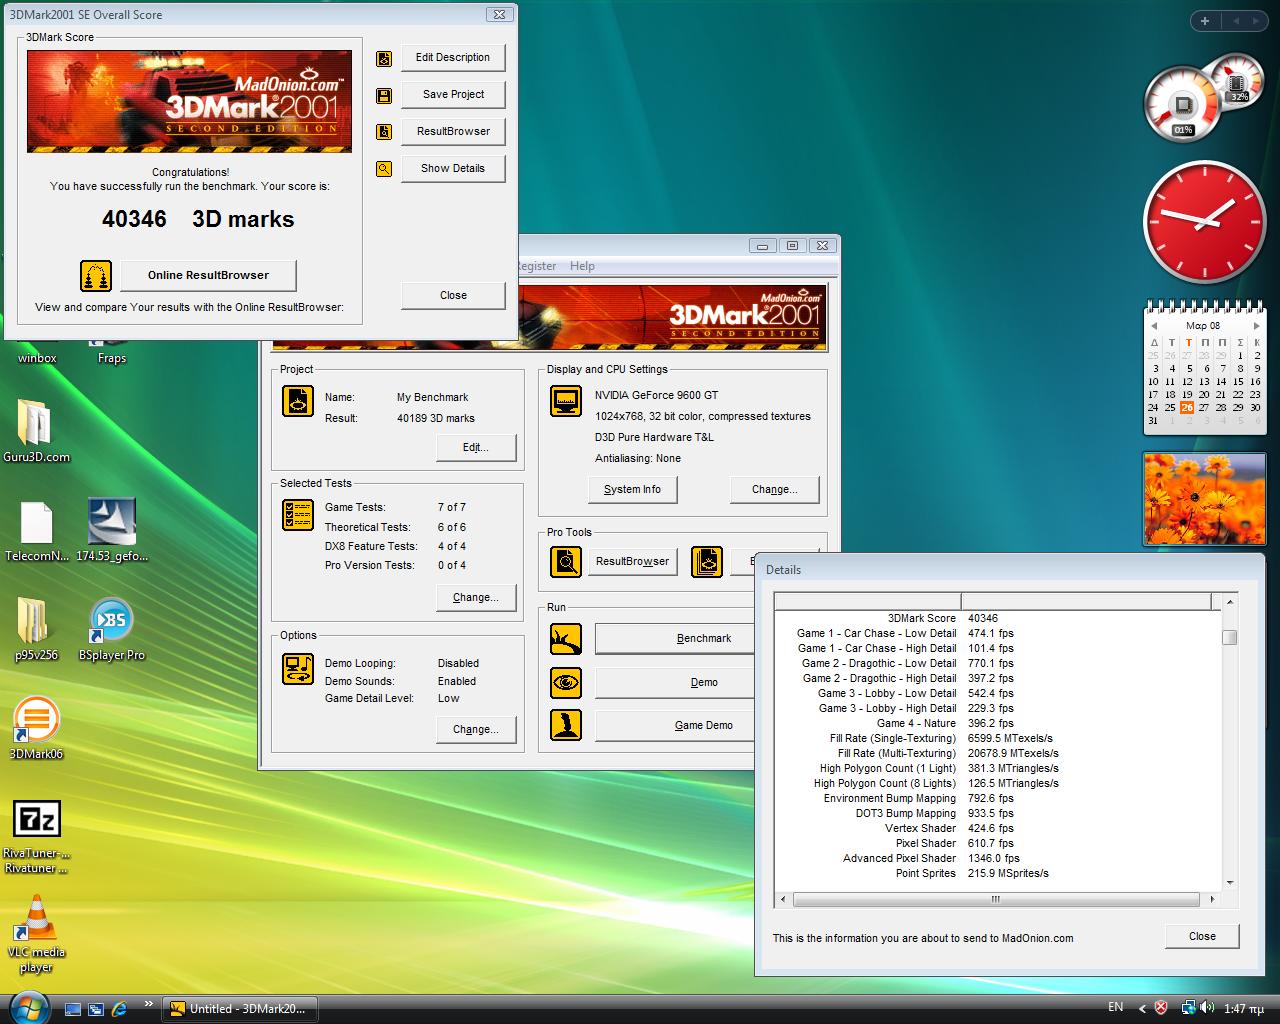The width and height of the screenshot is (1280, 1024).
Task: Click Close in the Details window
Action: 1202,937
